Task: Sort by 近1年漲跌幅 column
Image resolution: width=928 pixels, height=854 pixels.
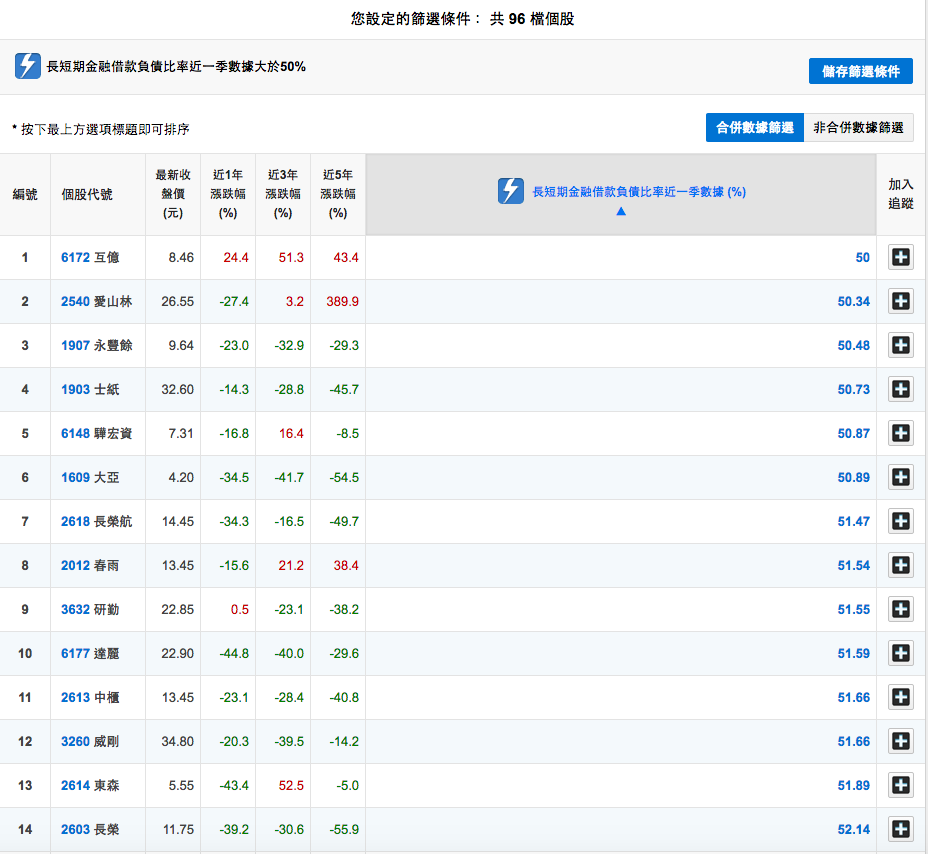Action: click(x=228, y=194)
